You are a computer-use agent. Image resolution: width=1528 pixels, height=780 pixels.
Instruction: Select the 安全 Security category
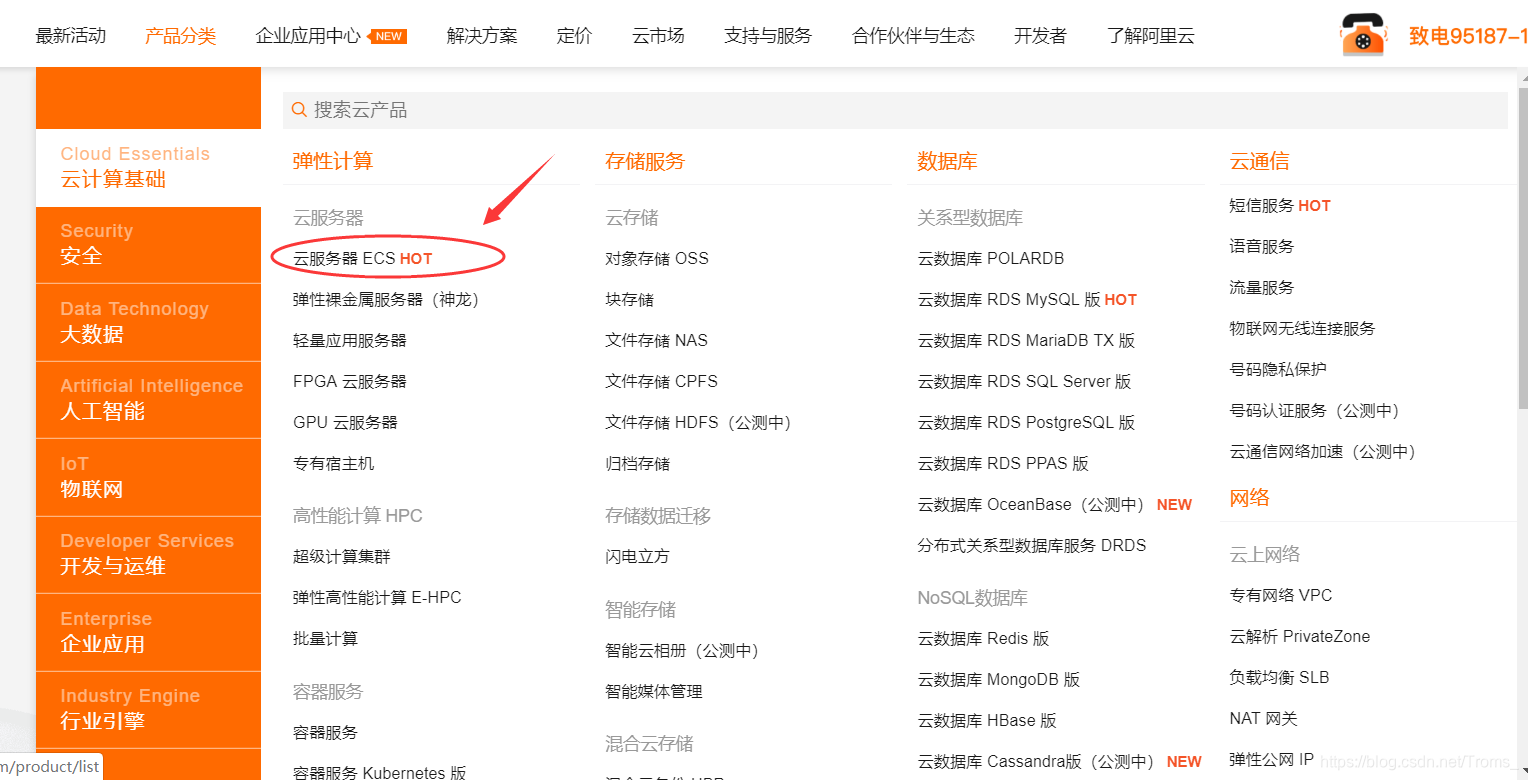click(x=148, y=244)
